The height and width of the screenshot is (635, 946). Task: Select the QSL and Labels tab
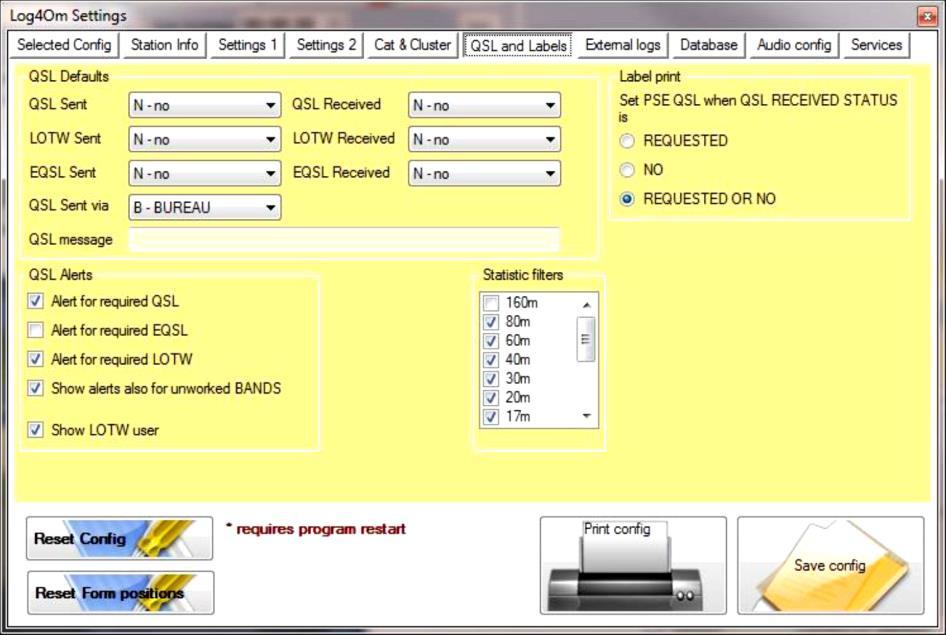tap(518, 46)
